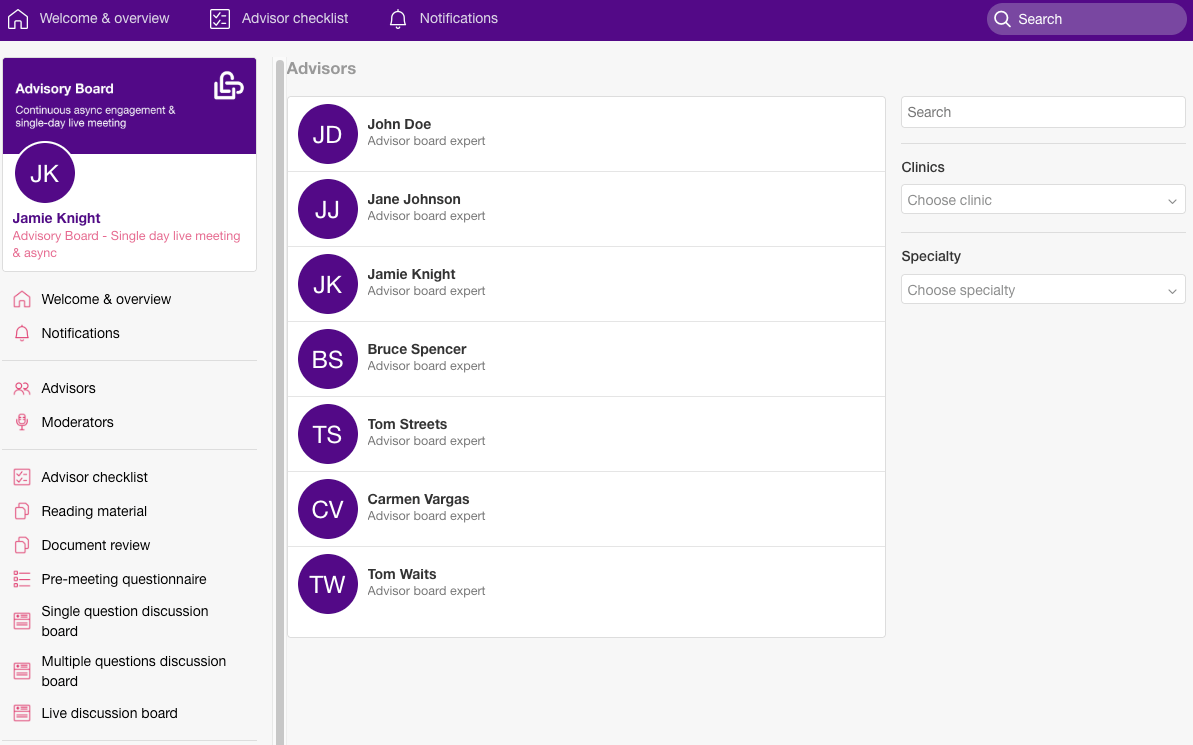Open sidebar Notifications link
1193x745 pixels.
coord(81,333)
